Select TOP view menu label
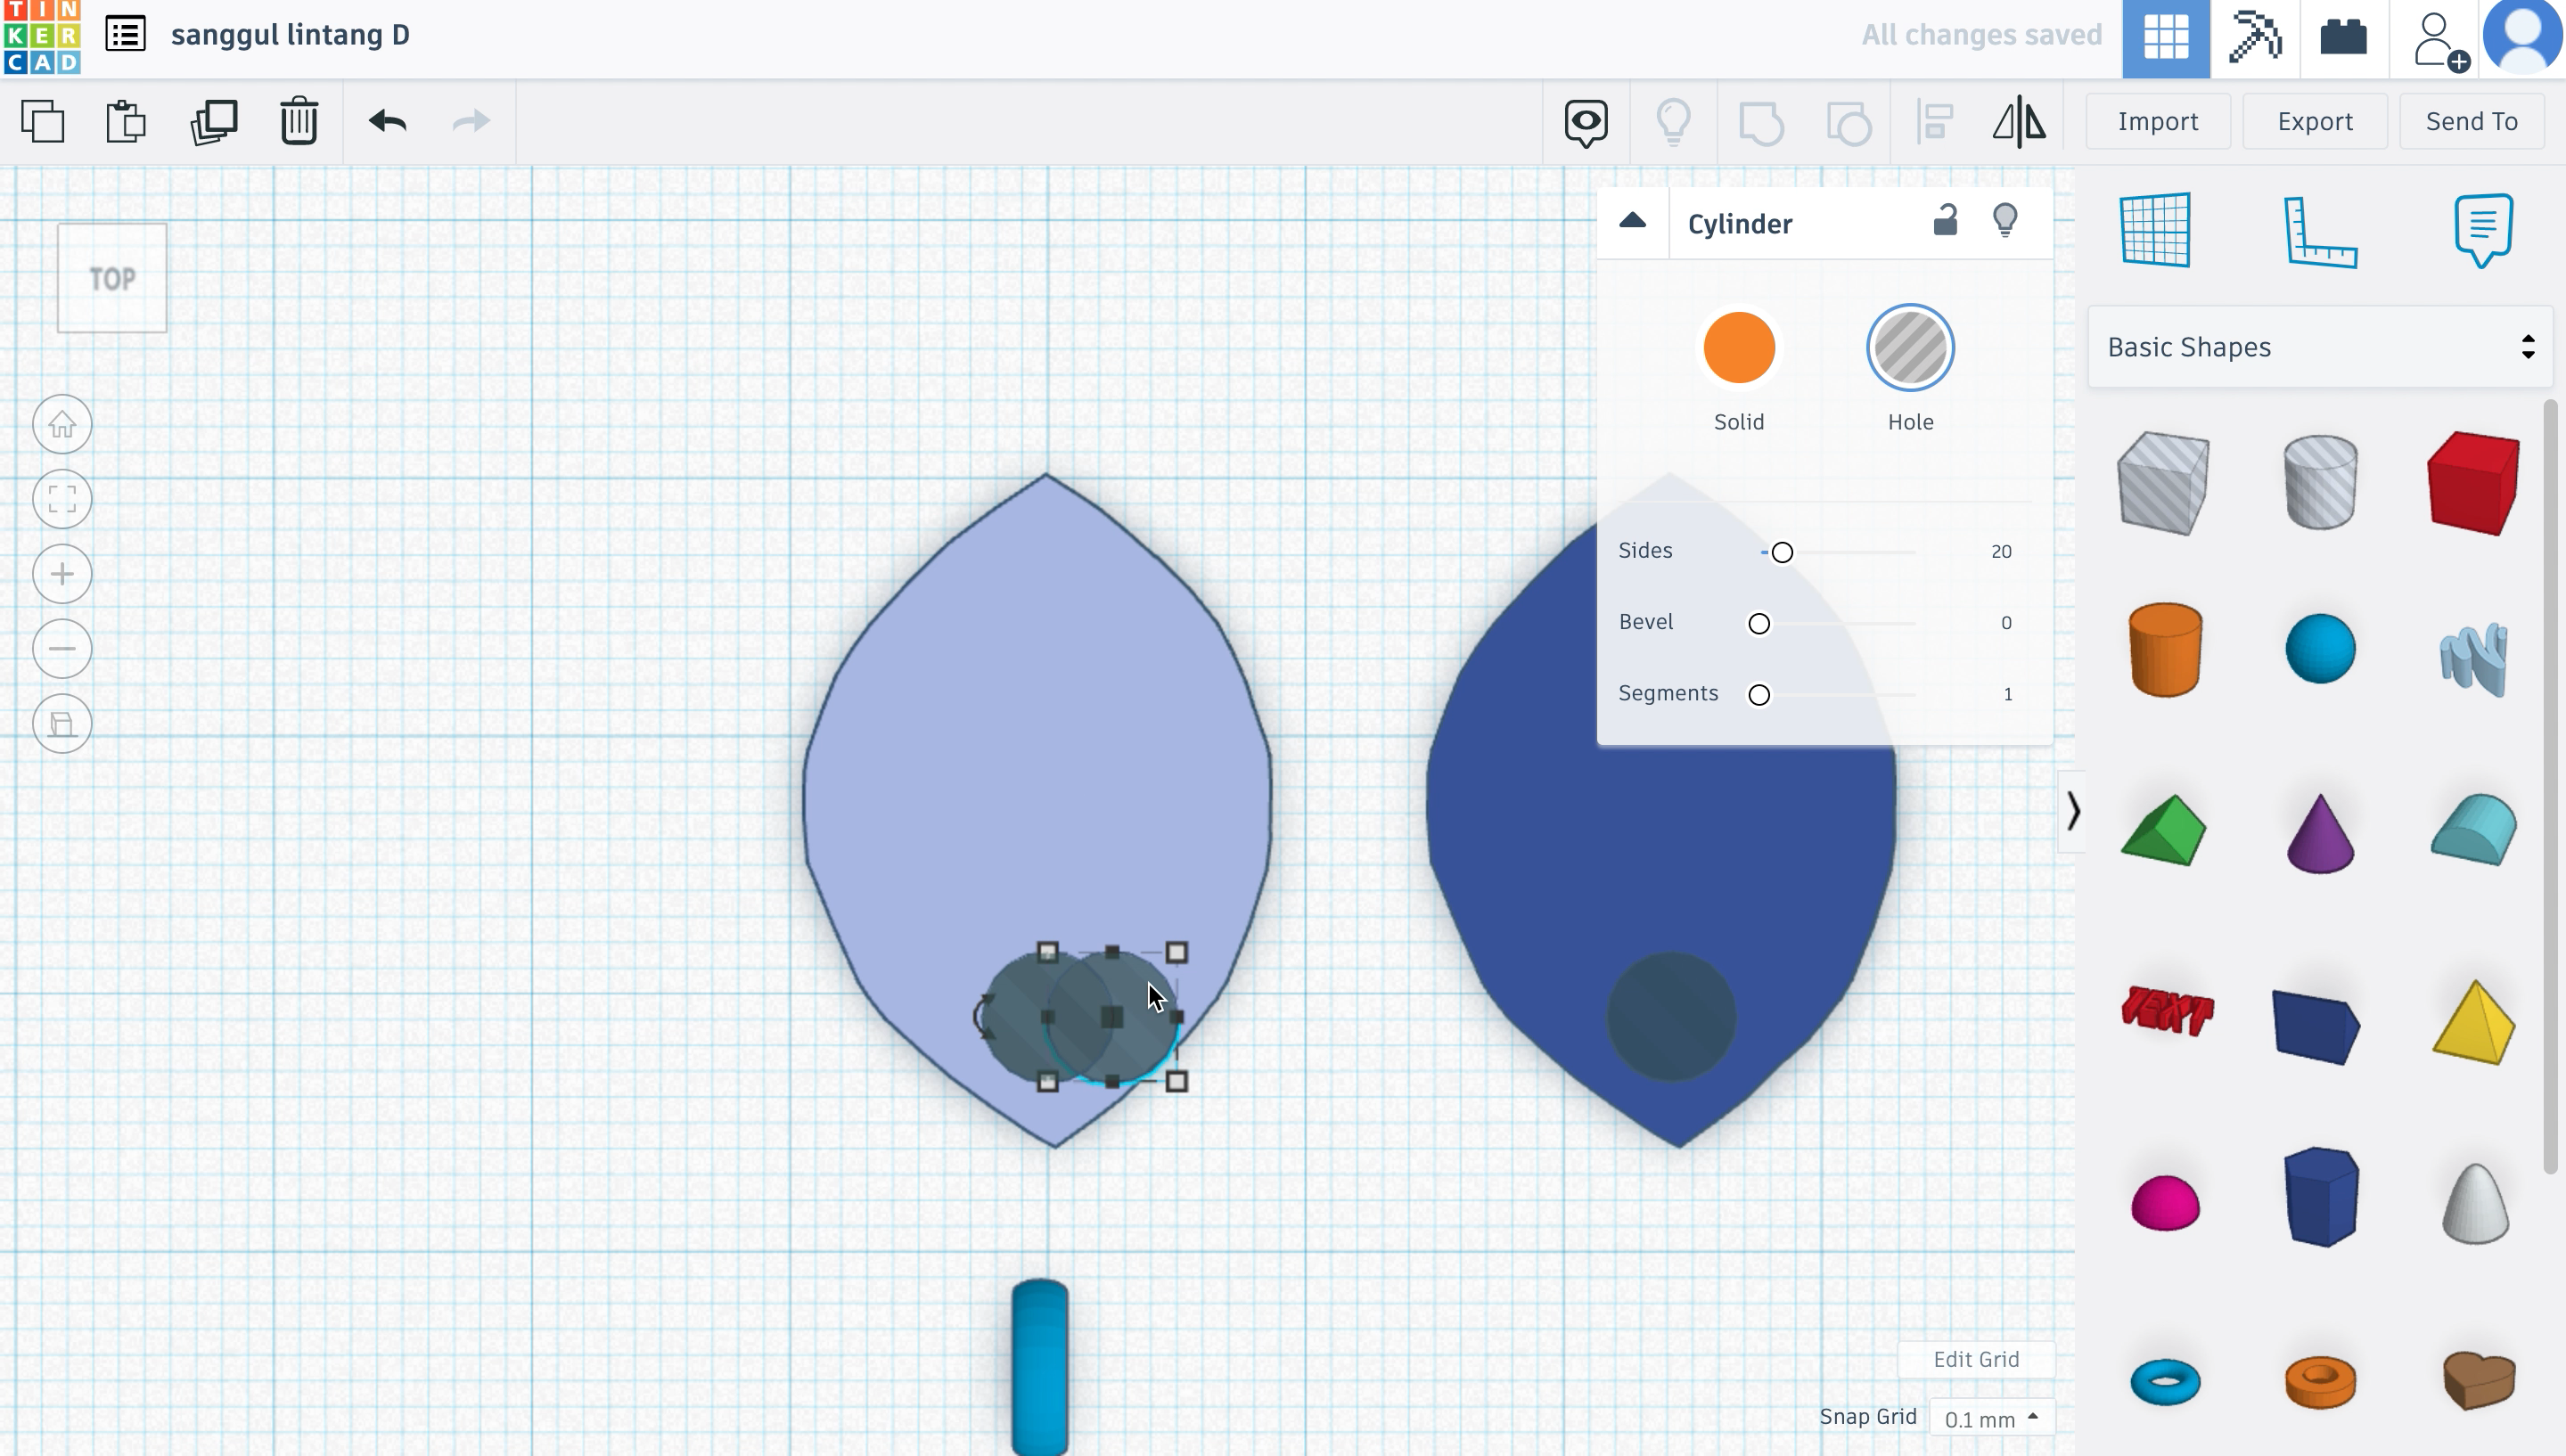2566x1456 pixels. [x=111, y=277]
